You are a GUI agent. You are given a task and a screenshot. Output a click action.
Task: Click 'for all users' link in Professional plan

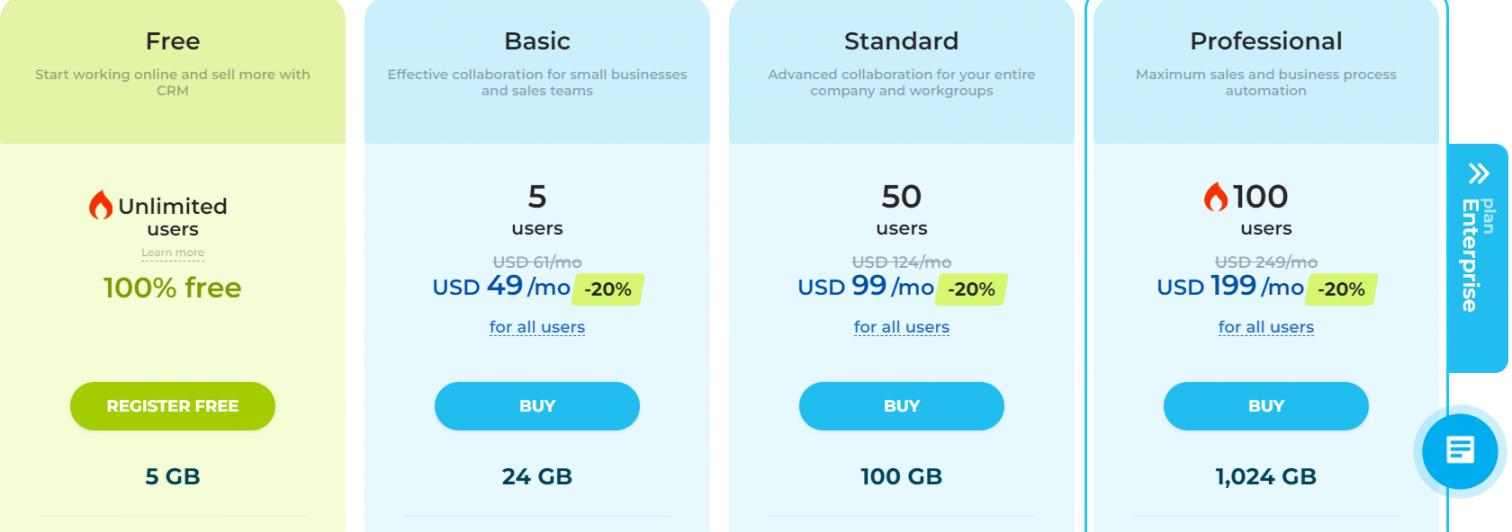[1265, 327]
